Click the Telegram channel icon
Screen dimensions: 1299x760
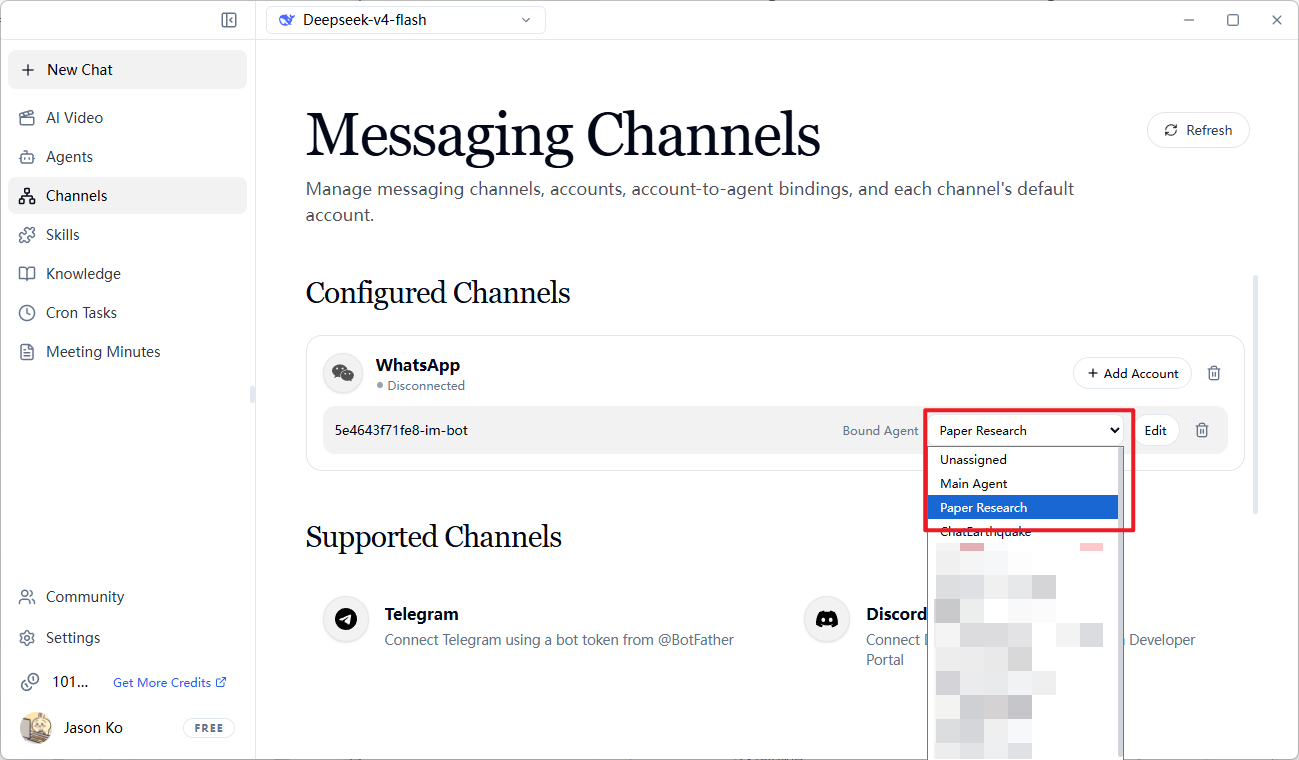346,619
